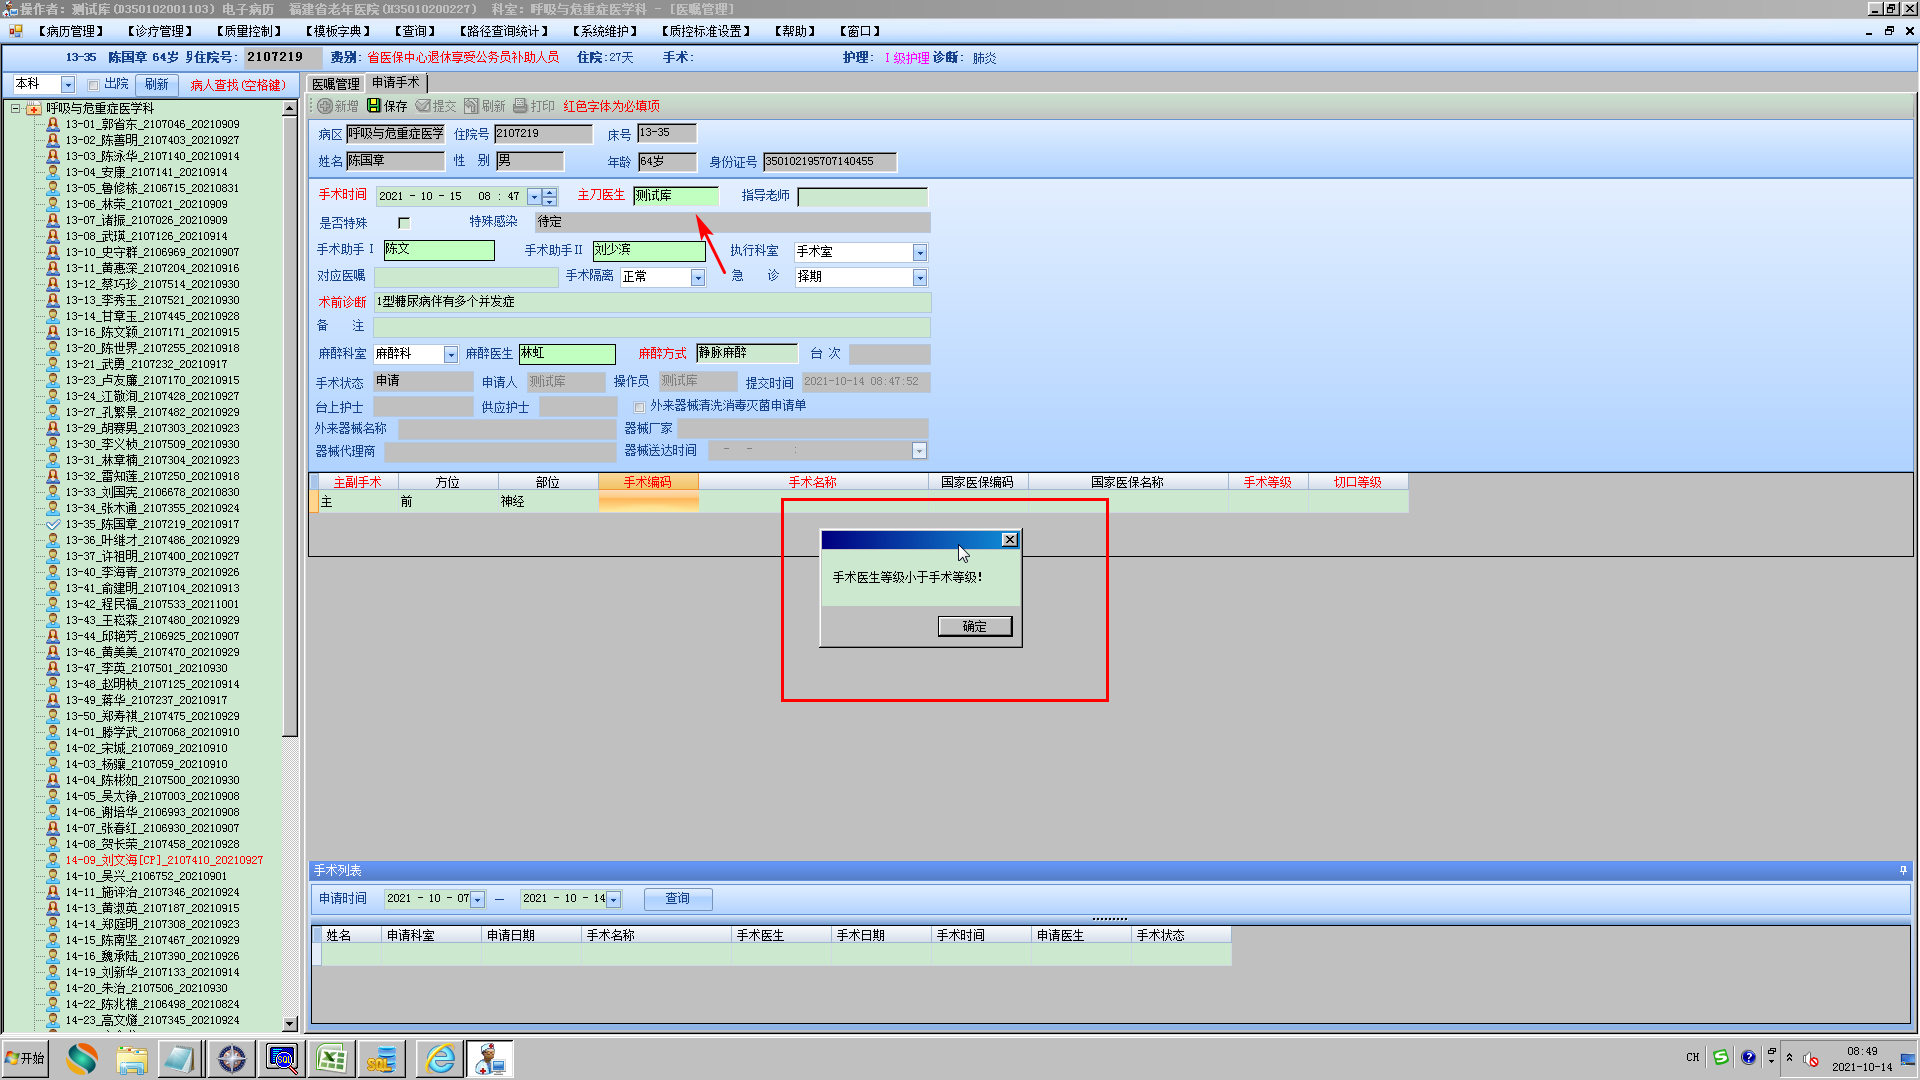Screen dimensions: 1920x1080
Task: Click 确定 in the warning dialog
Action: 974,626
